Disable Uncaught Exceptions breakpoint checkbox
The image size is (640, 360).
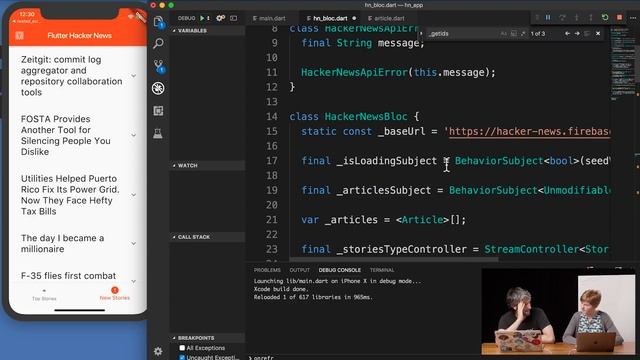pyautogui.click(x=182, y=358)
